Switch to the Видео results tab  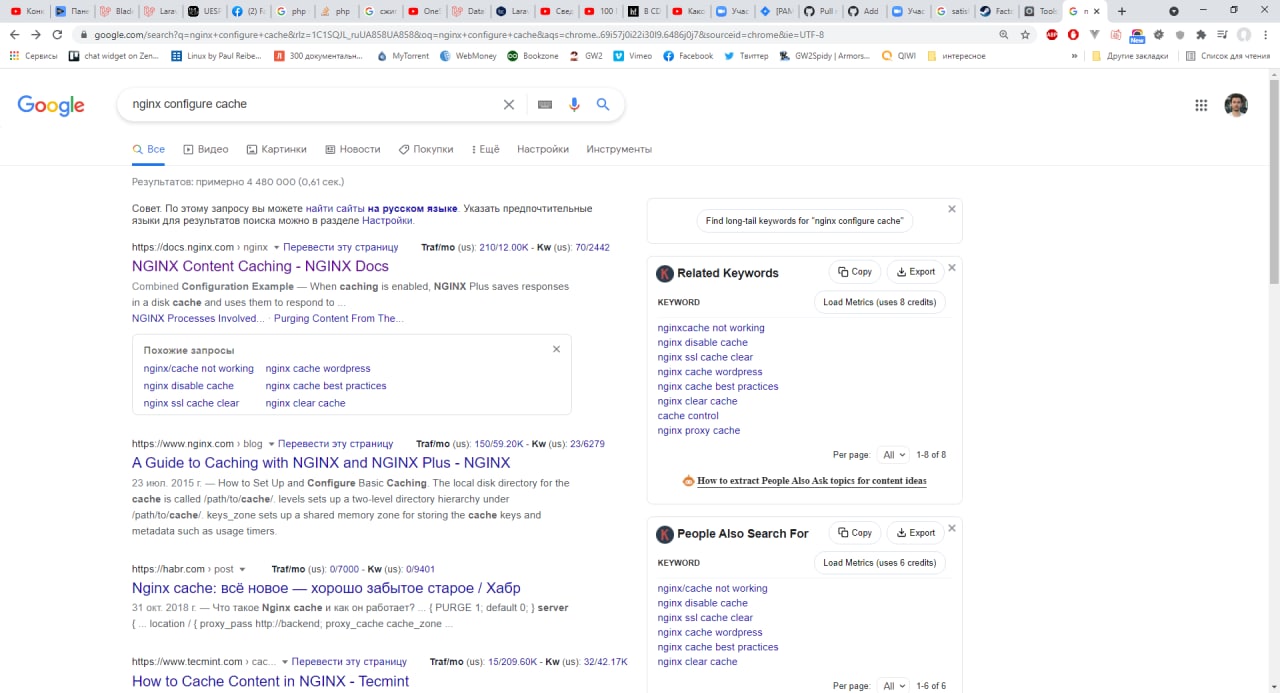click(206, 149)
